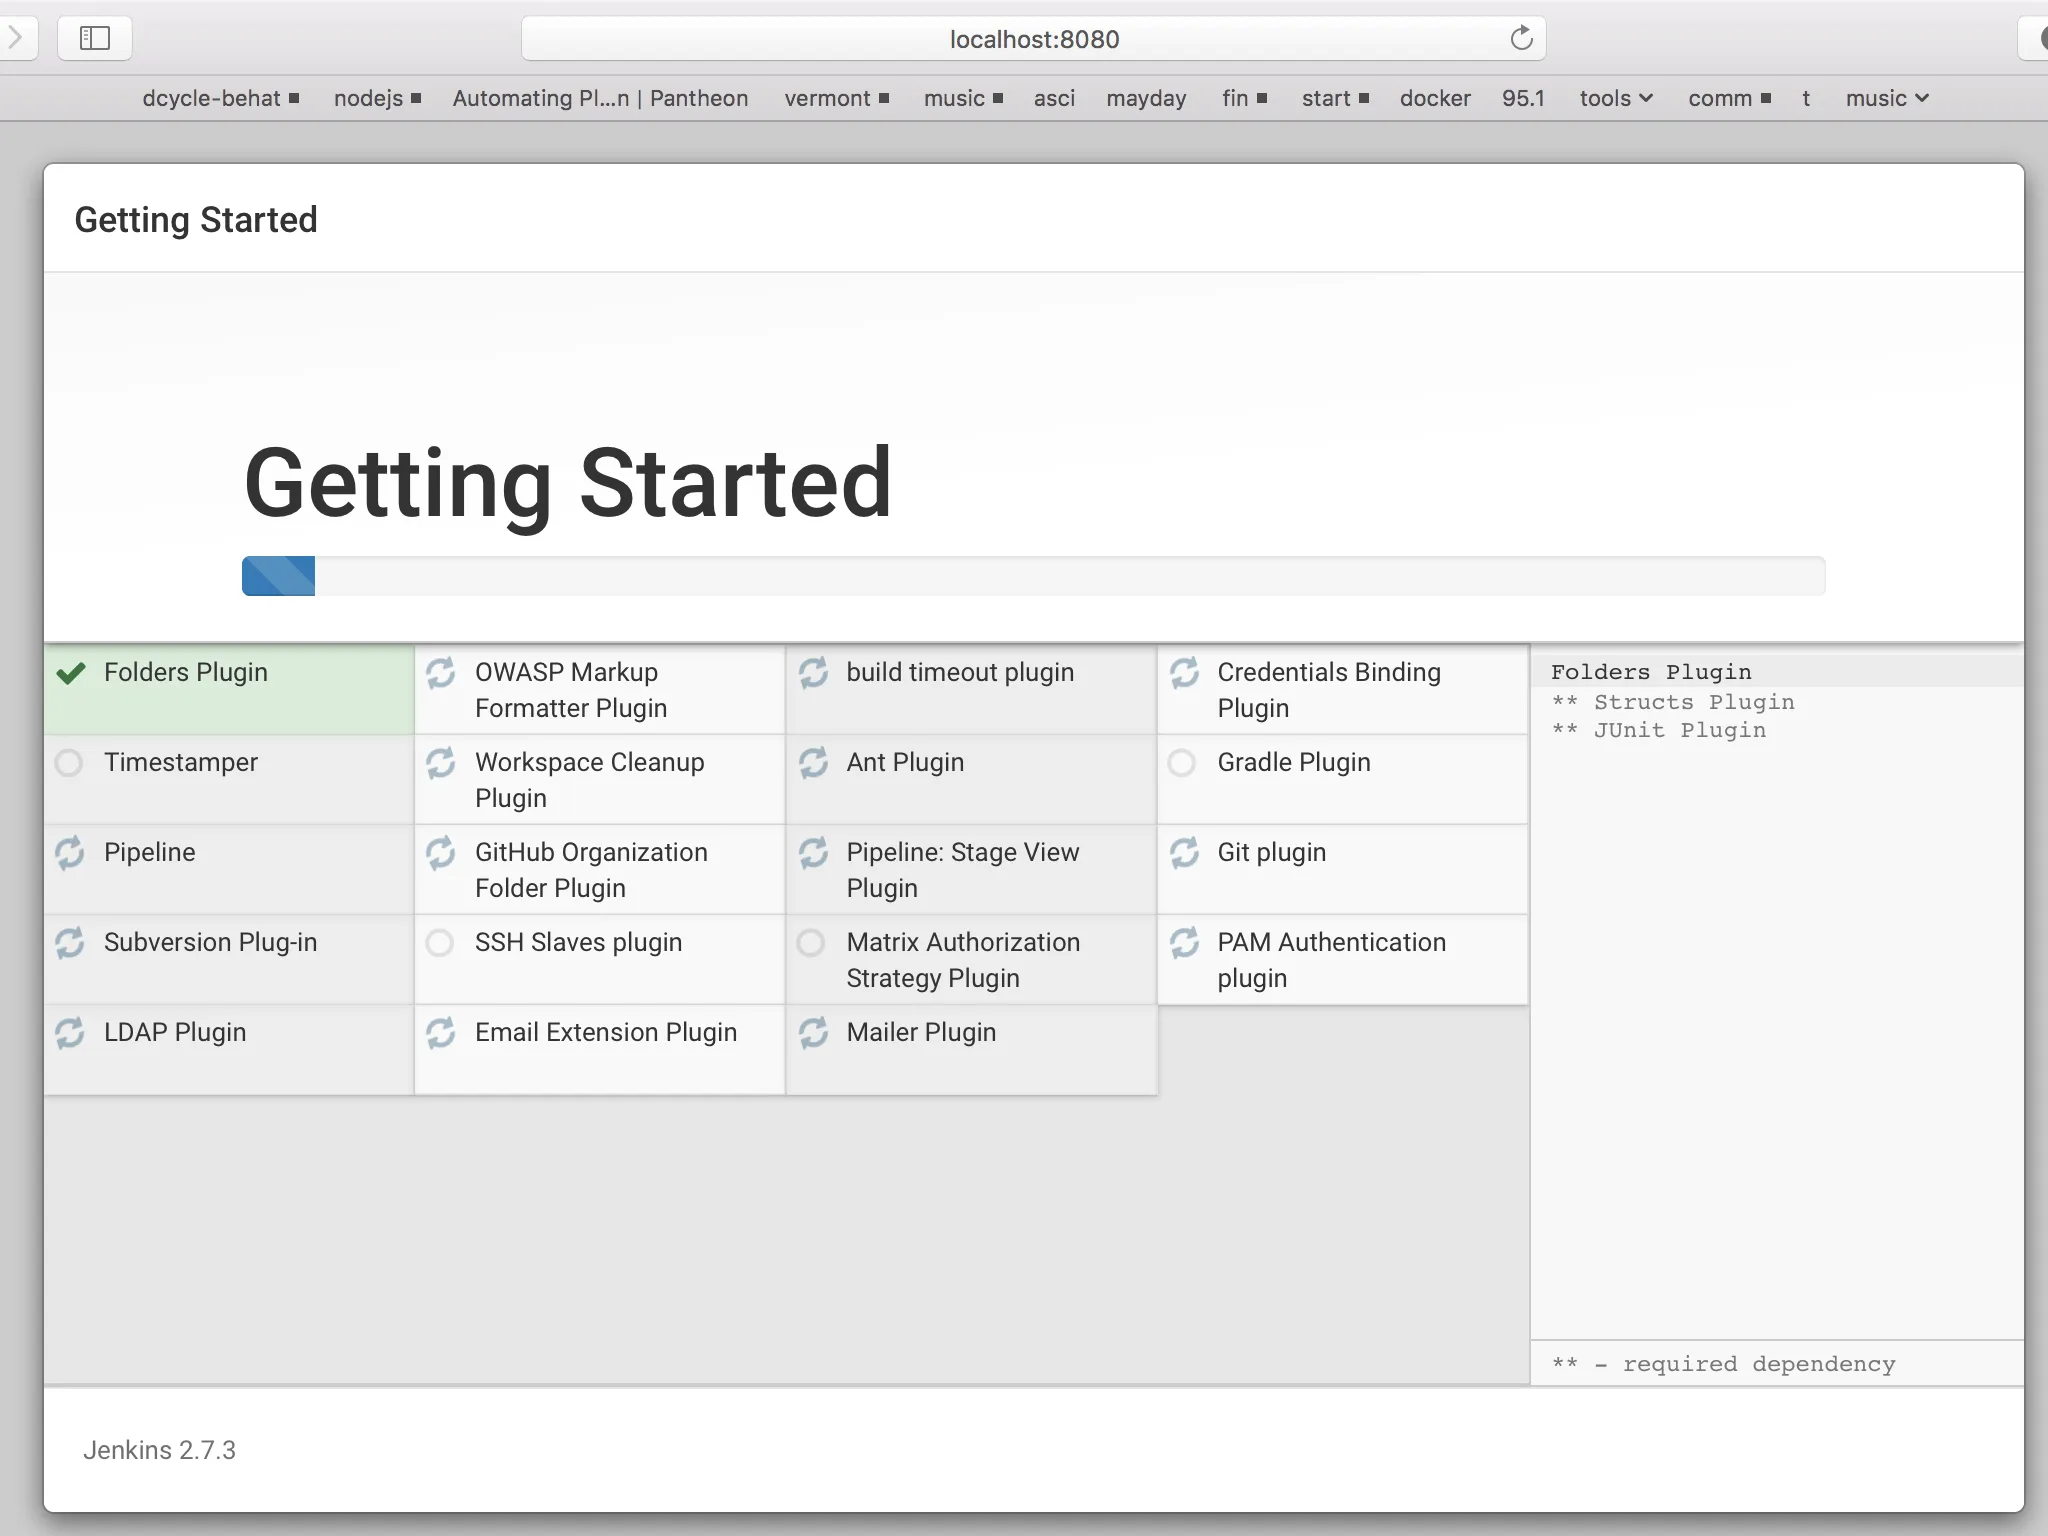Expand the tools bookmarks dropdown
The width and height of the screenshot is (2048, 1536).
coord(1615,98)
